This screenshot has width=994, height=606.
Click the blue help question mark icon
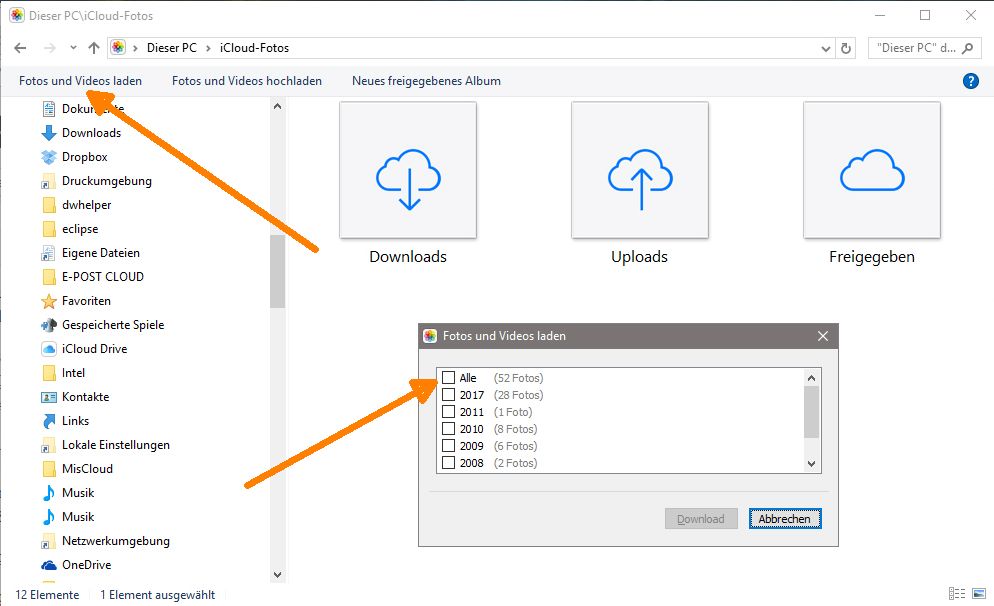(x=971, y=81)
